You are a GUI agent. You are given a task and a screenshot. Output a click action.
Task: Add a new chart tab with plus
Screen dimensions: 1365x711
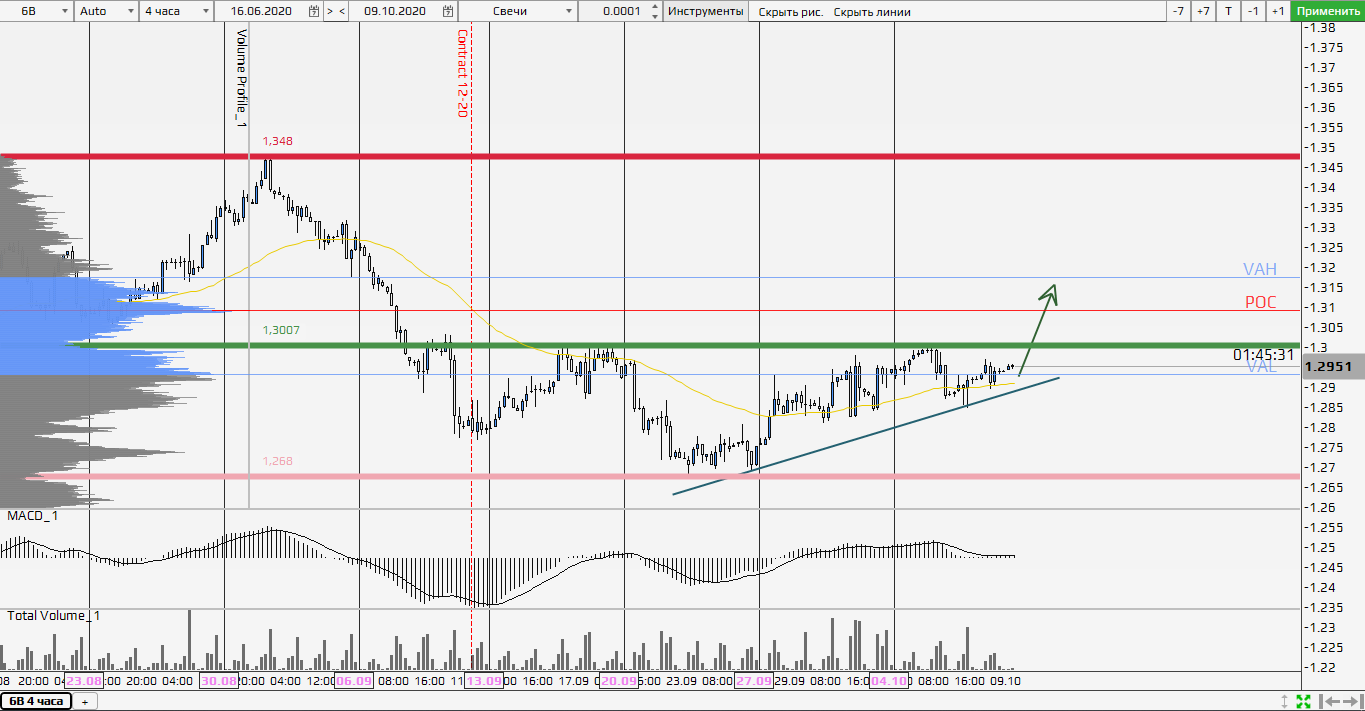click(84, 702)
